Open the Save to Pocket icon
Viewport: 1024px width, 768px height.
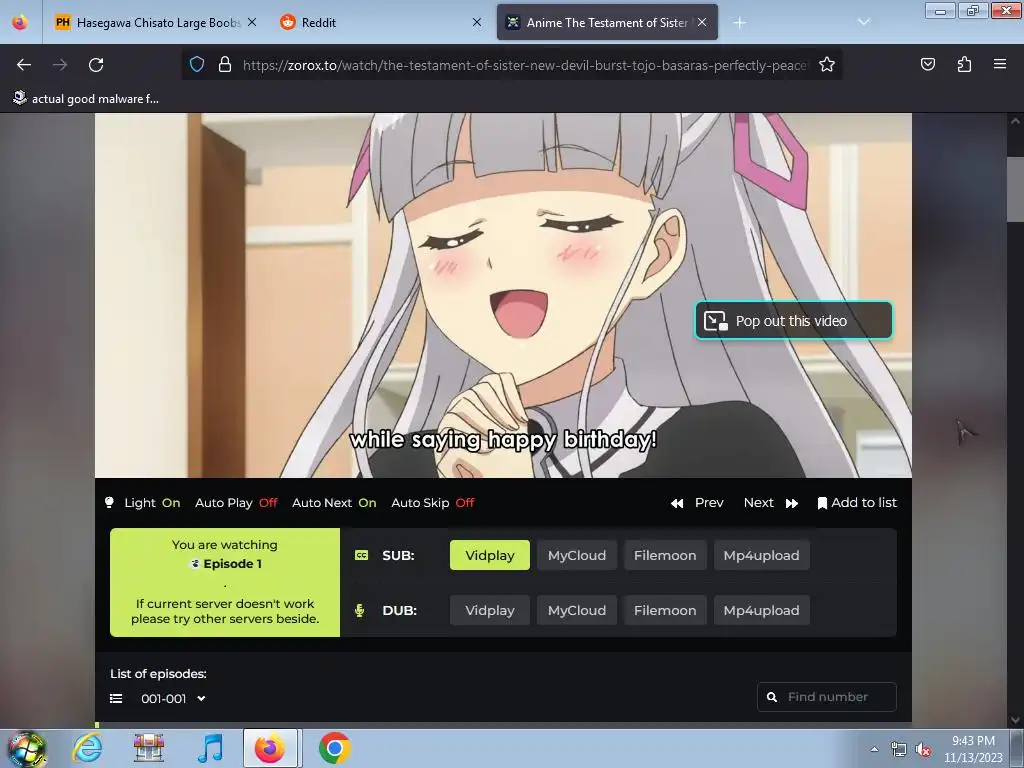(927, 64)
